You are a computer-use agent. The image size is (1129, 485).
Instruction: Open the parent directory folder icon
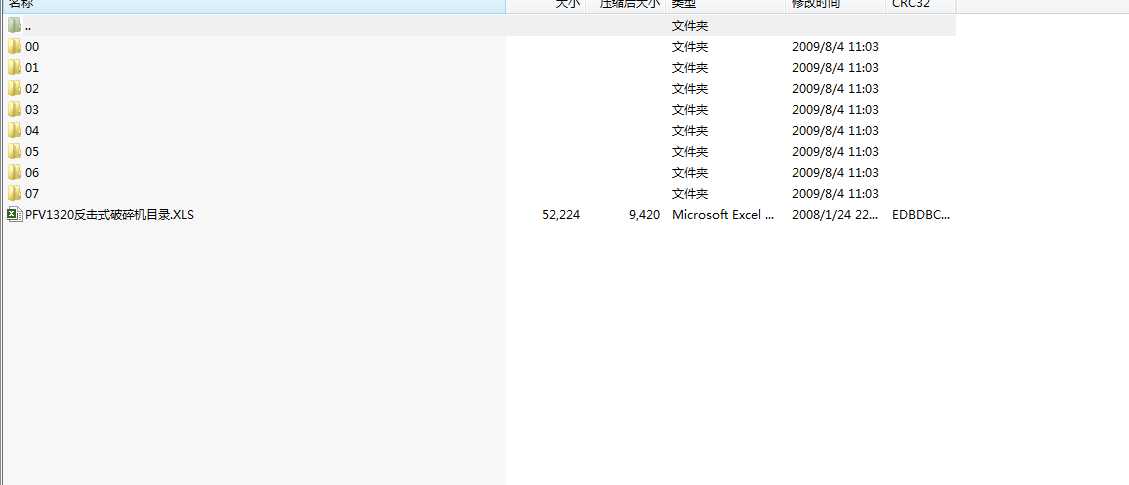point(14,26)
